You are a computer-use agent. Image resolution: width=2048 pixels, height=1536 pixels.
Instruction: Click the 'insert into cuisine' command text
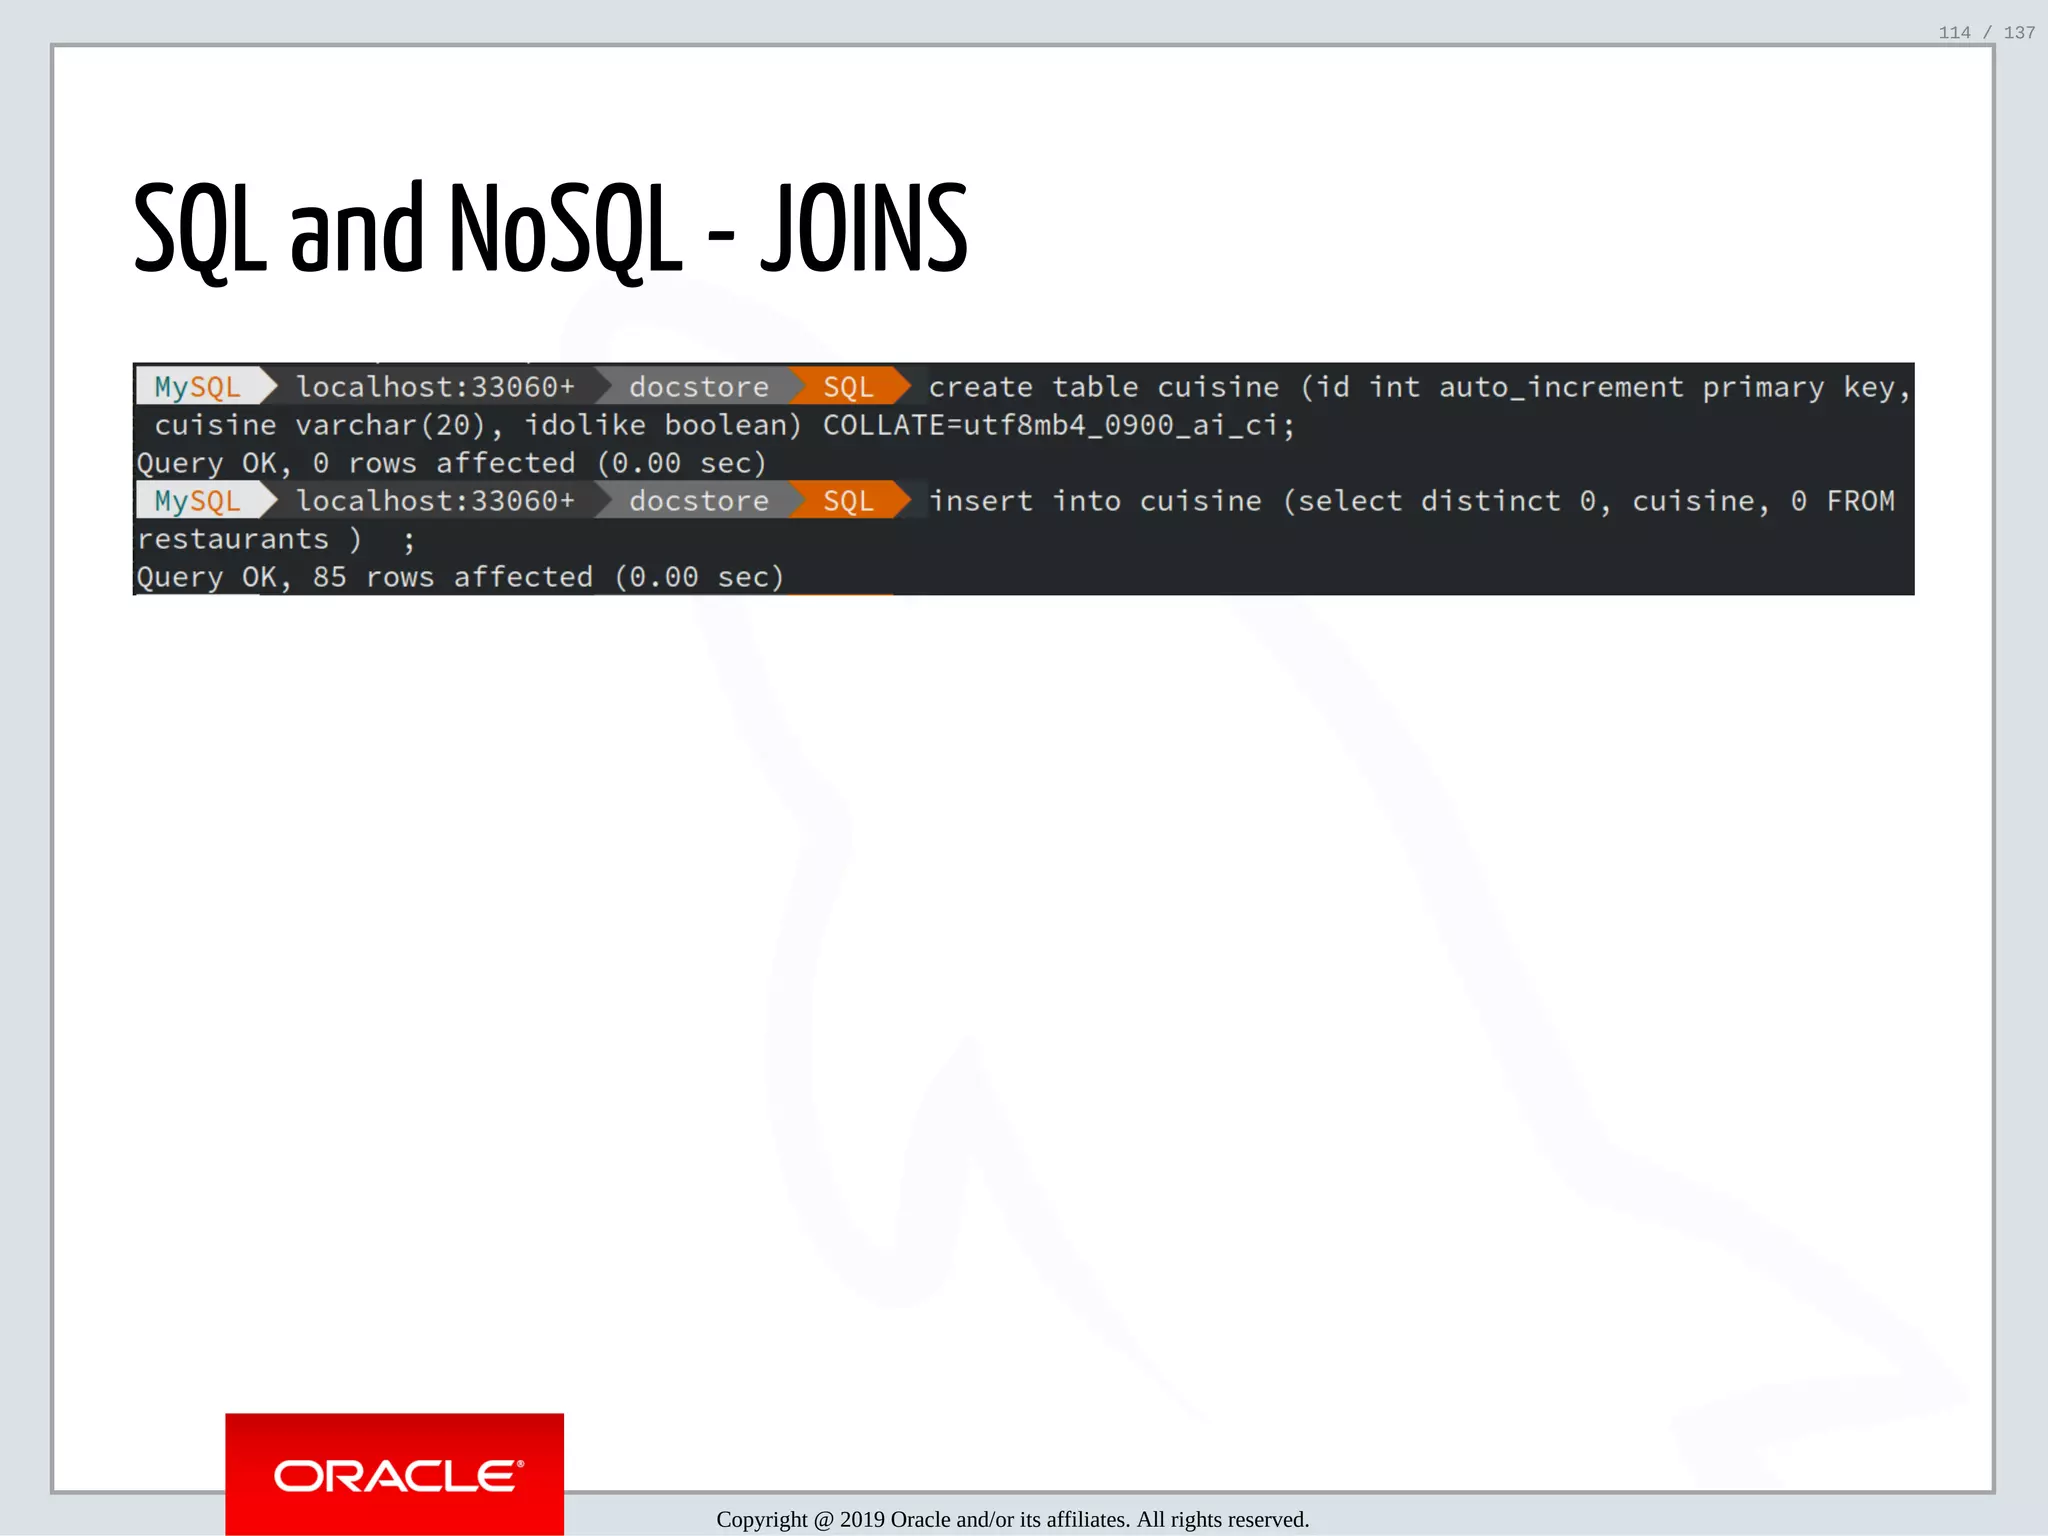1411,501
